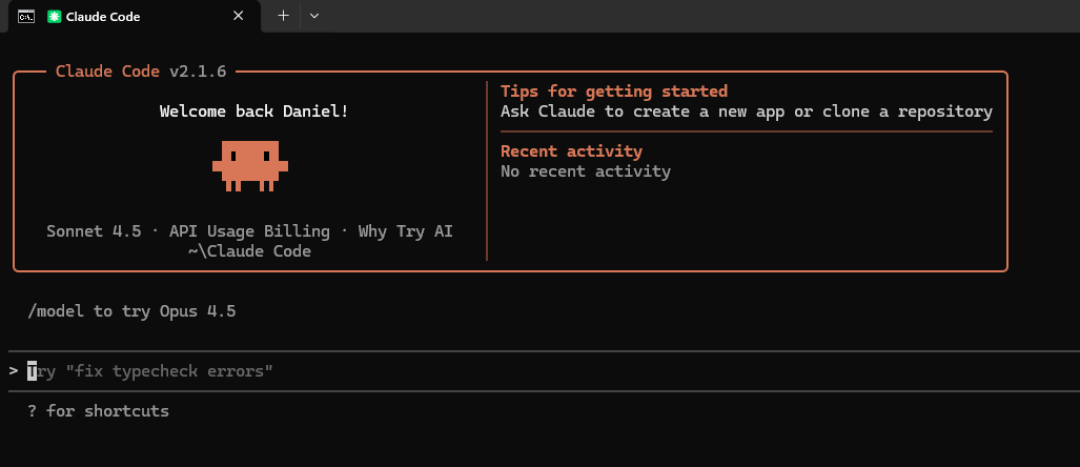Click the terminal icon in the title bar
The image size is (1080, 467).
[x=27, y=17]
